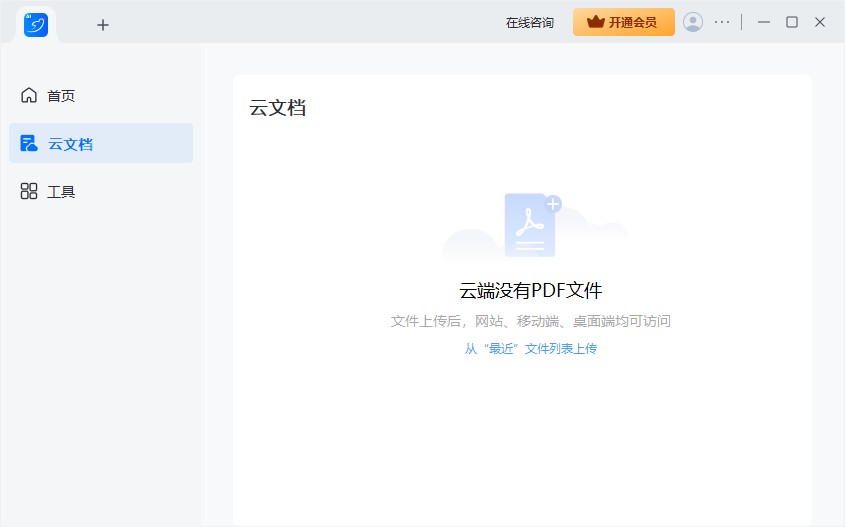This screenshot has width=845, height=527.
Task: Click the 云文档 page heading
Action: (278, 108)
